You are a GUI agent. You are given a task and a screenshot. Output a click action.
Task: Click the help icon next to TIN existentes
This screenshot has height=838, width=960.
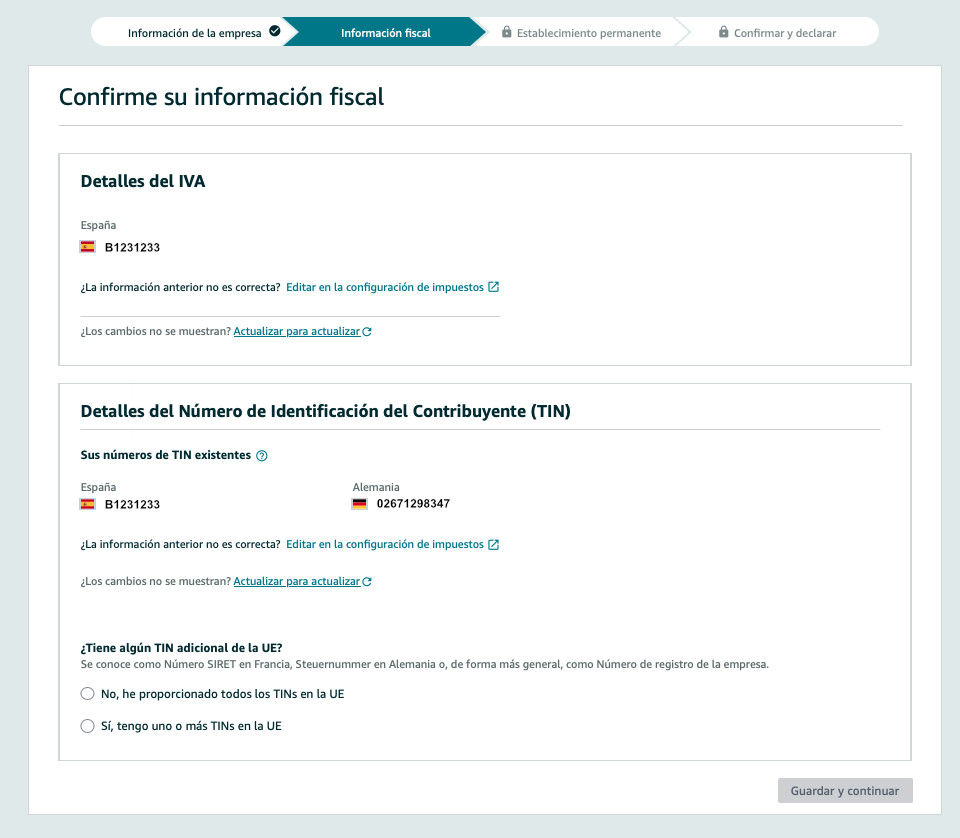click(x=261, y=455)
